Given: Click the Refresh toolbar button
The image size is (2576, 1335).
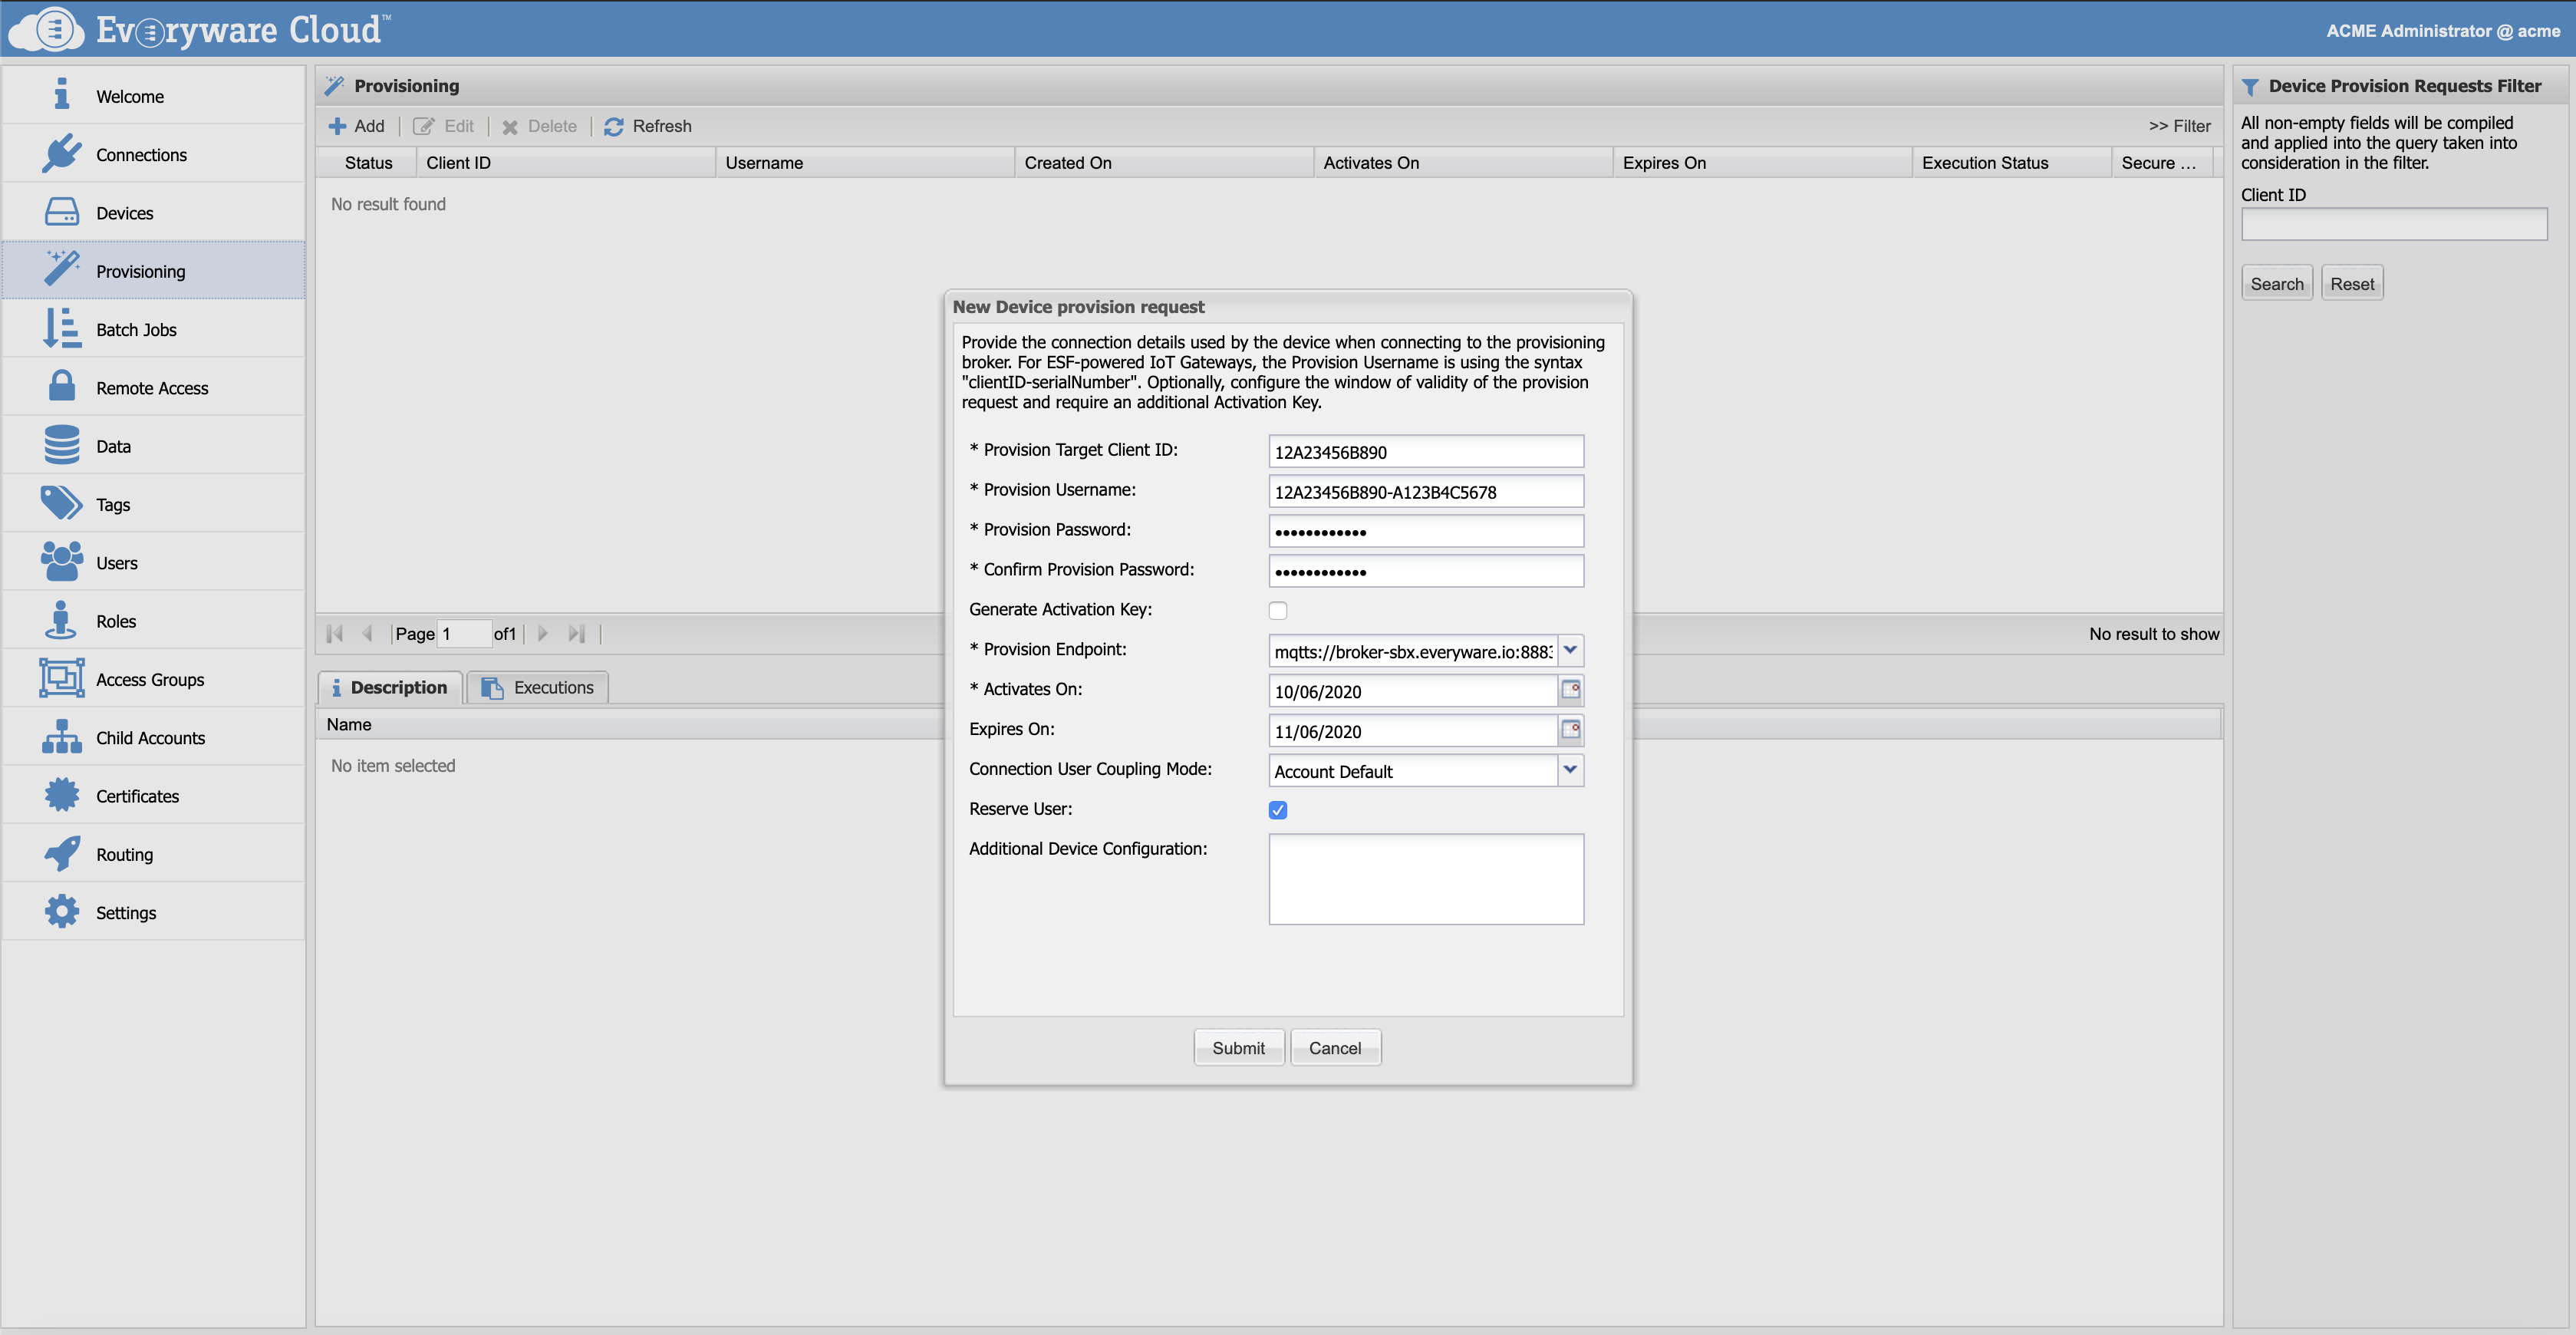Looking at the screenshot, I should [x=648, y=126].
